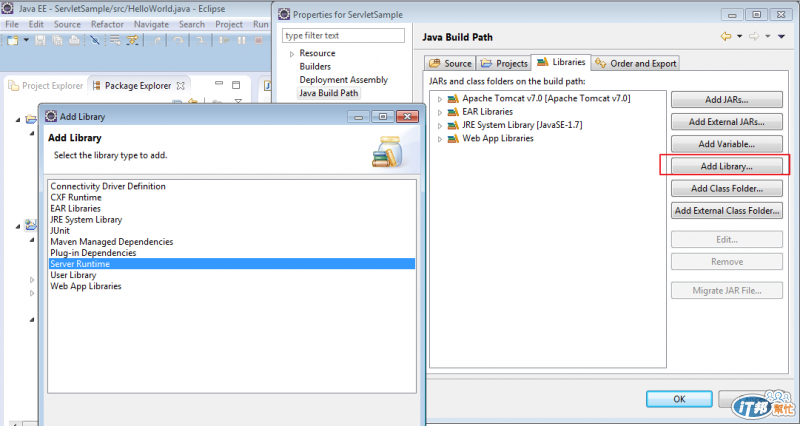Maximize the Package Explorer view
The image size is (800, 426).
236,85
